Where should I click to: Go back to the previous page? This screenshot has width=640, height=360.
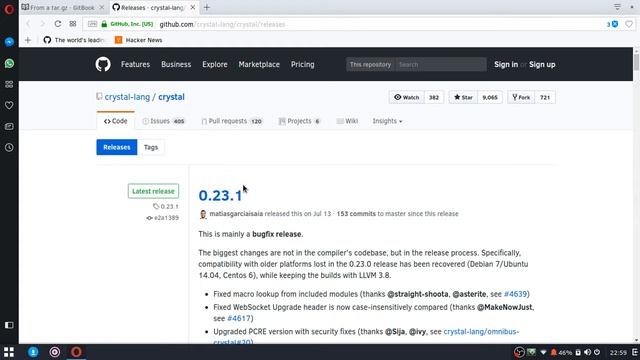28,24
